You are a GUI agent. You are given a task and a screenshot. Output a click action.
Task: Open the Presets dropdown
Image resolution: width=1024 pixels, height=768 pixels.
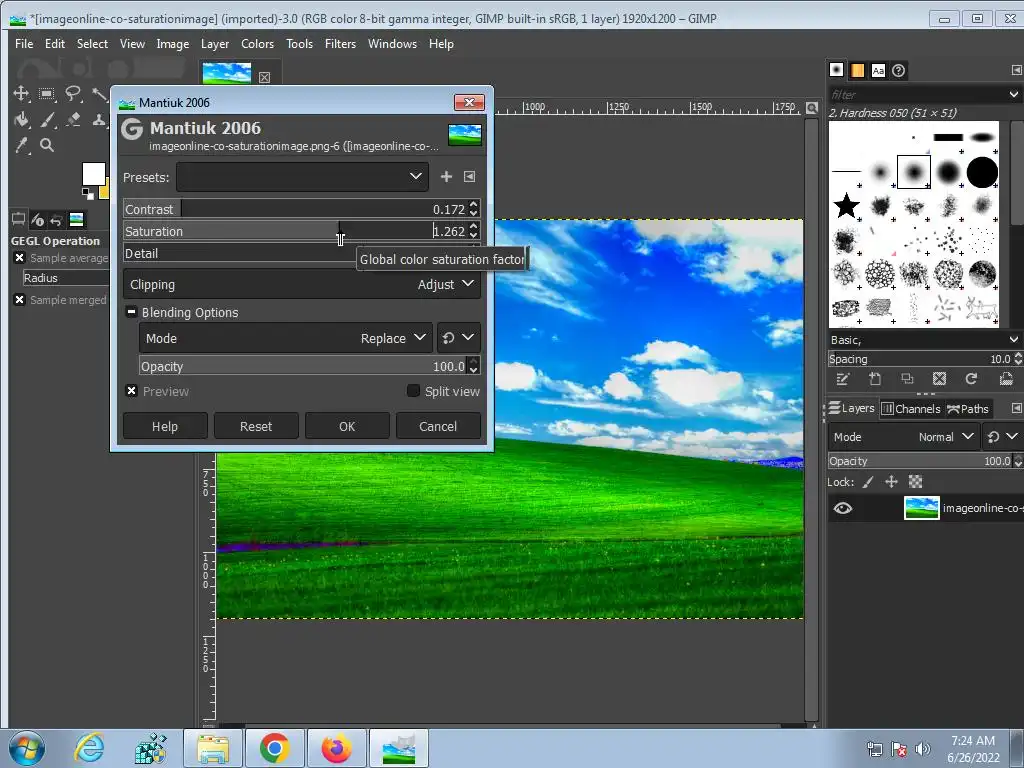click(x=302, y=177)
